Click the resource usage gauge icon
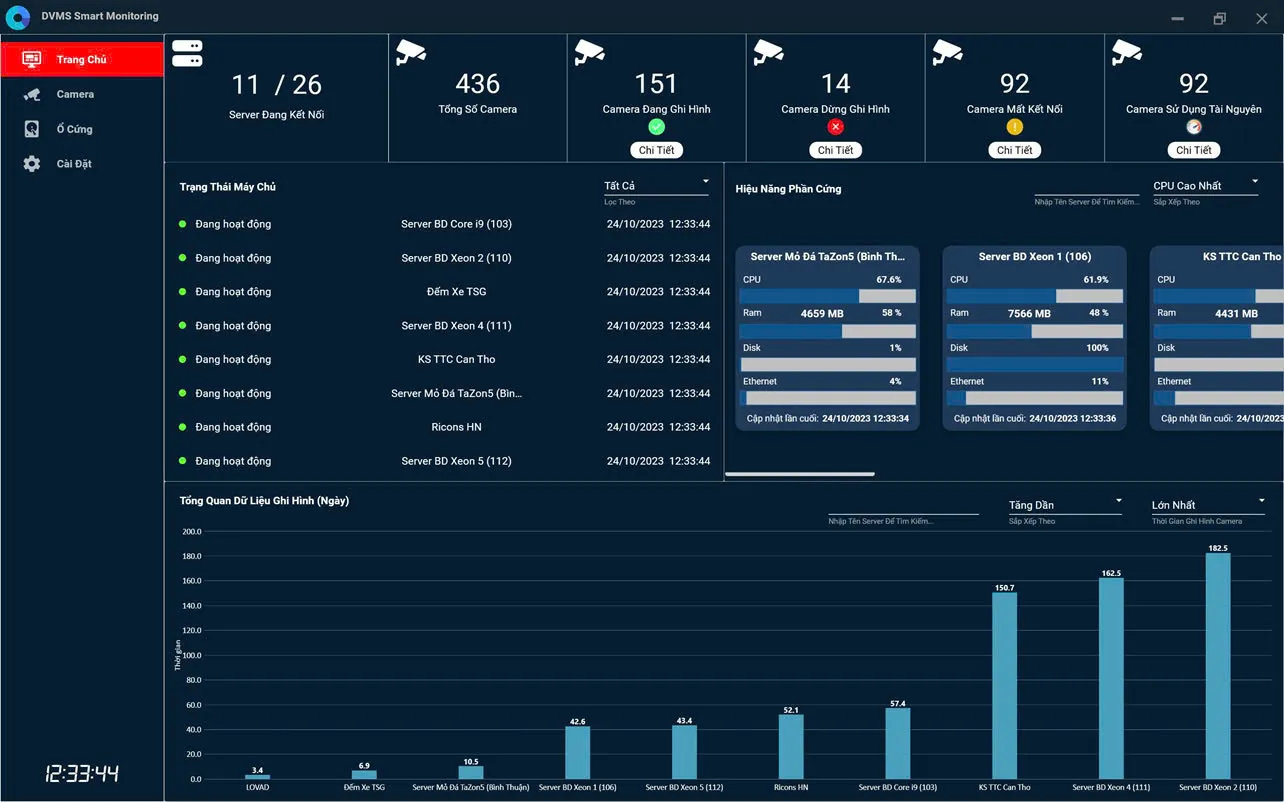 [1193, 127]
